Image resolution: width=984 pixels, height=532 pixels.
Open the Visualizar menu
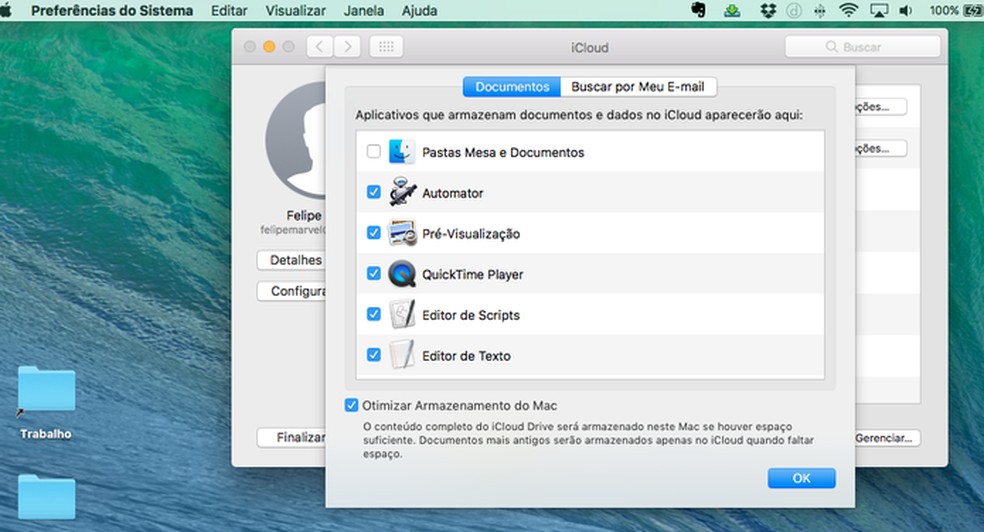295,11
